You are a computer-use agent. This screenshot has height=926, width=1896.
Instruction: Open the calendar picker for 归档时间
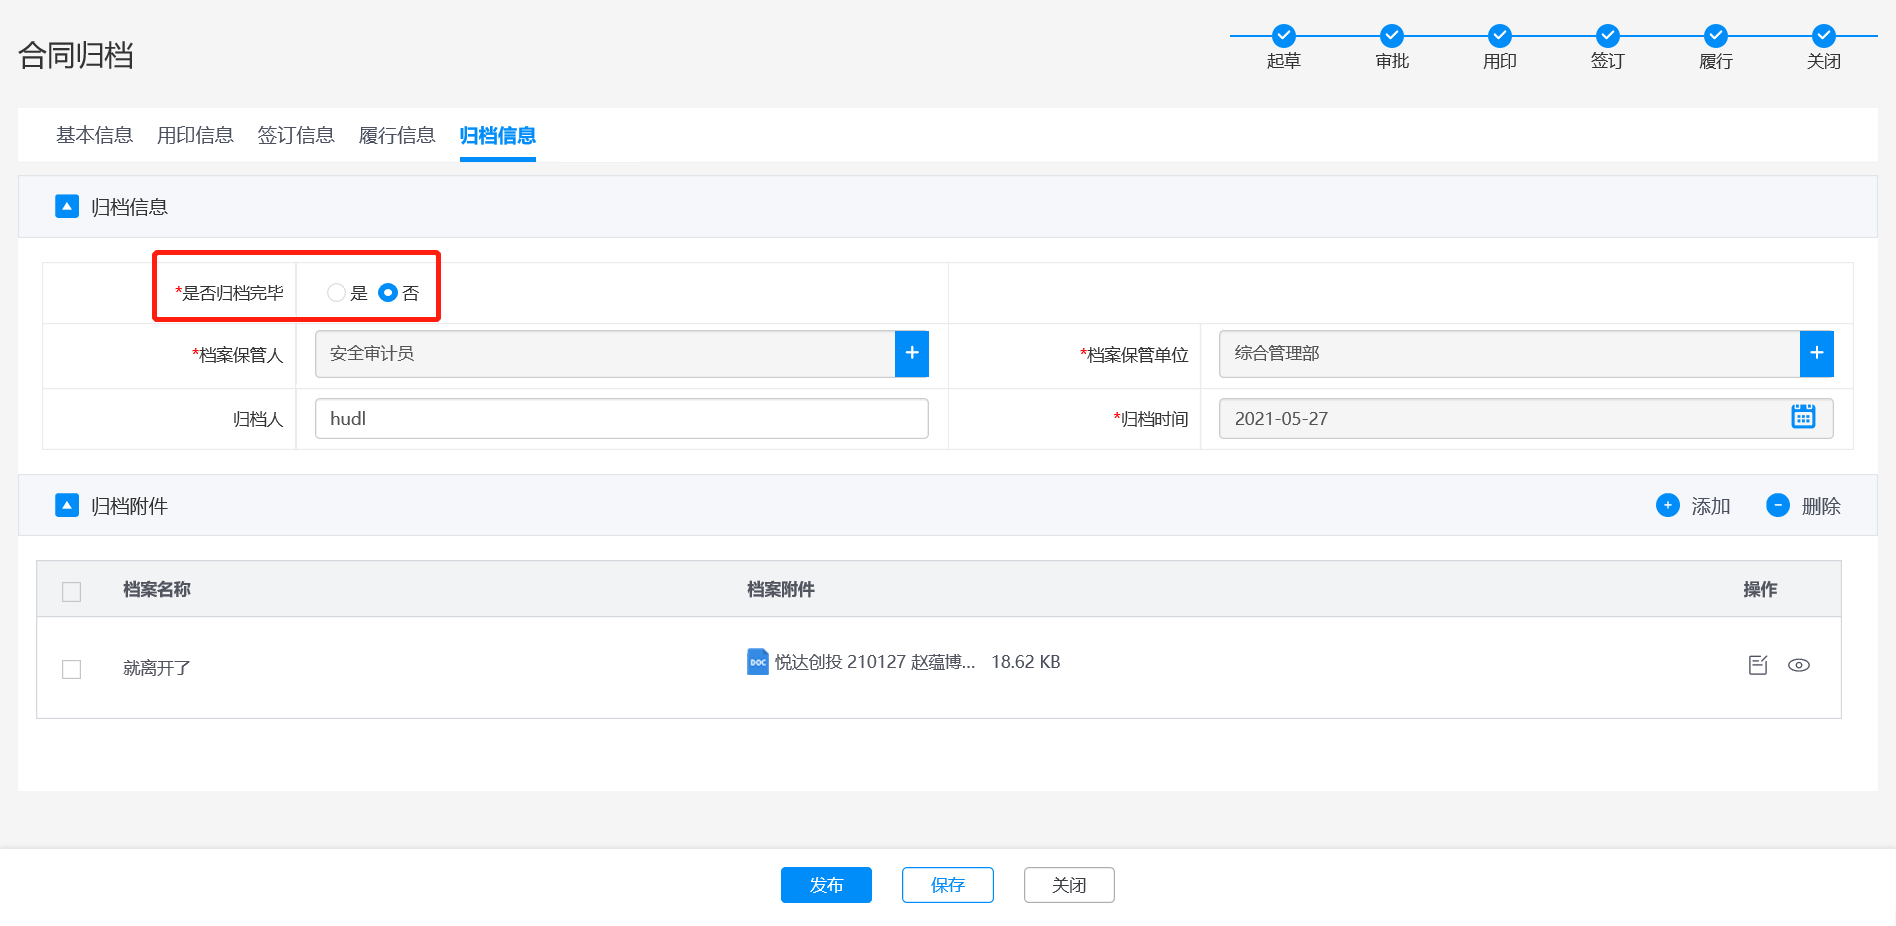[x=1802, y=417]
